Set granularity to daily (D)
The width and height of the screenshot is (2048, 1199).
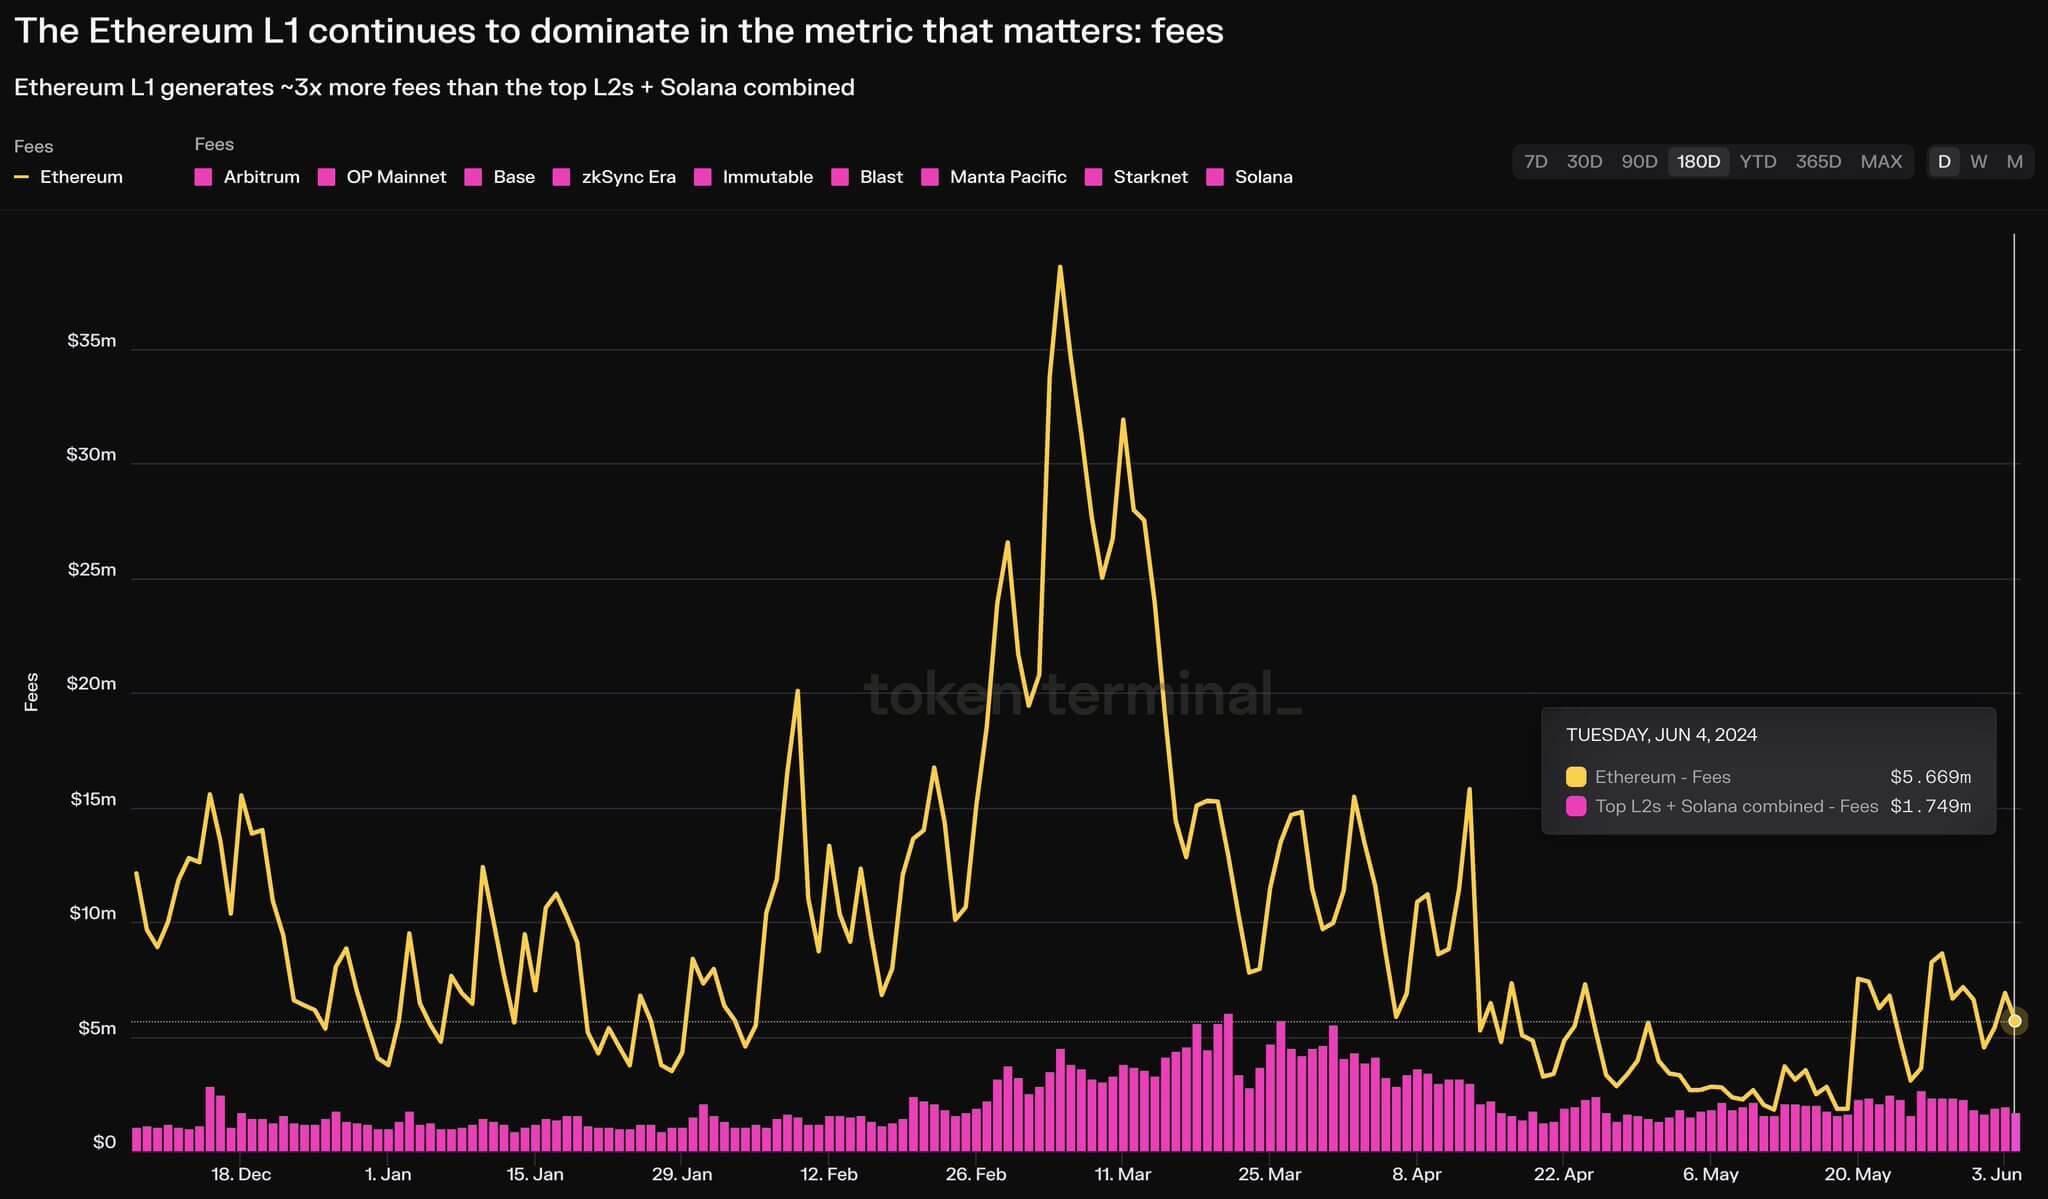[x=1944, y=161]
